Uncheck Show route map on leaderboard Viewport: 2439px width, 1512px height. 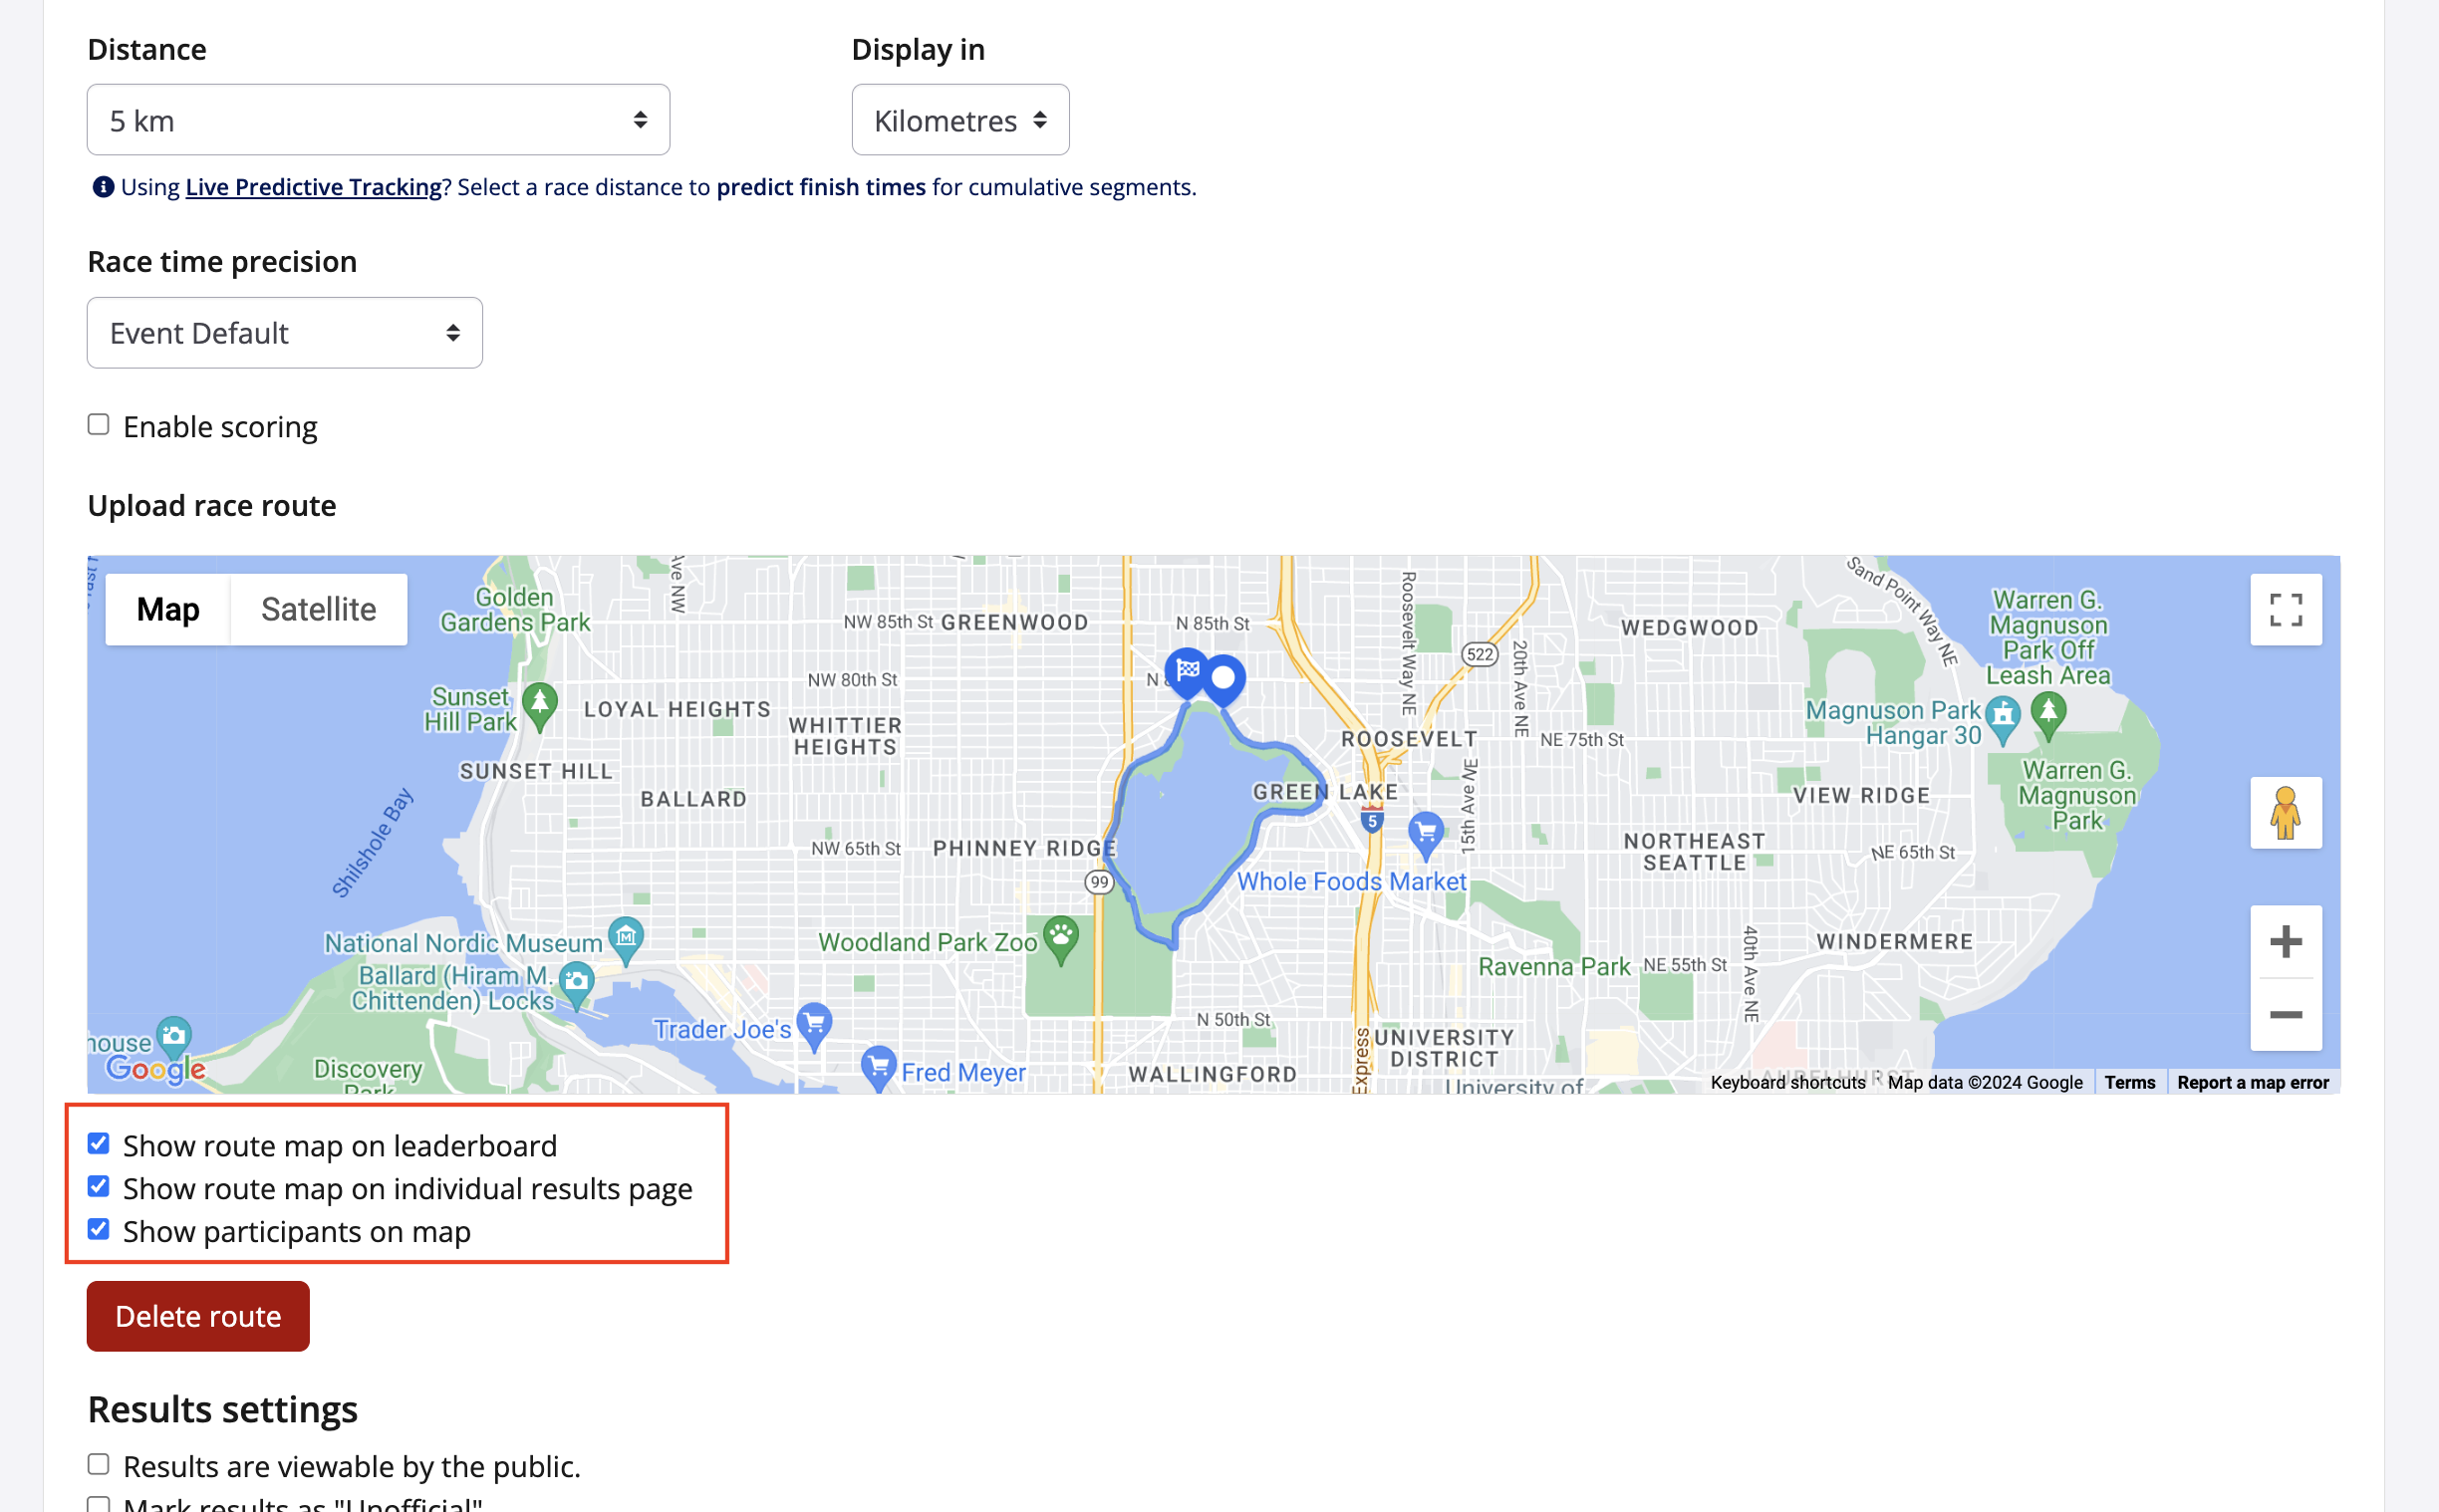pos(98,1143)
